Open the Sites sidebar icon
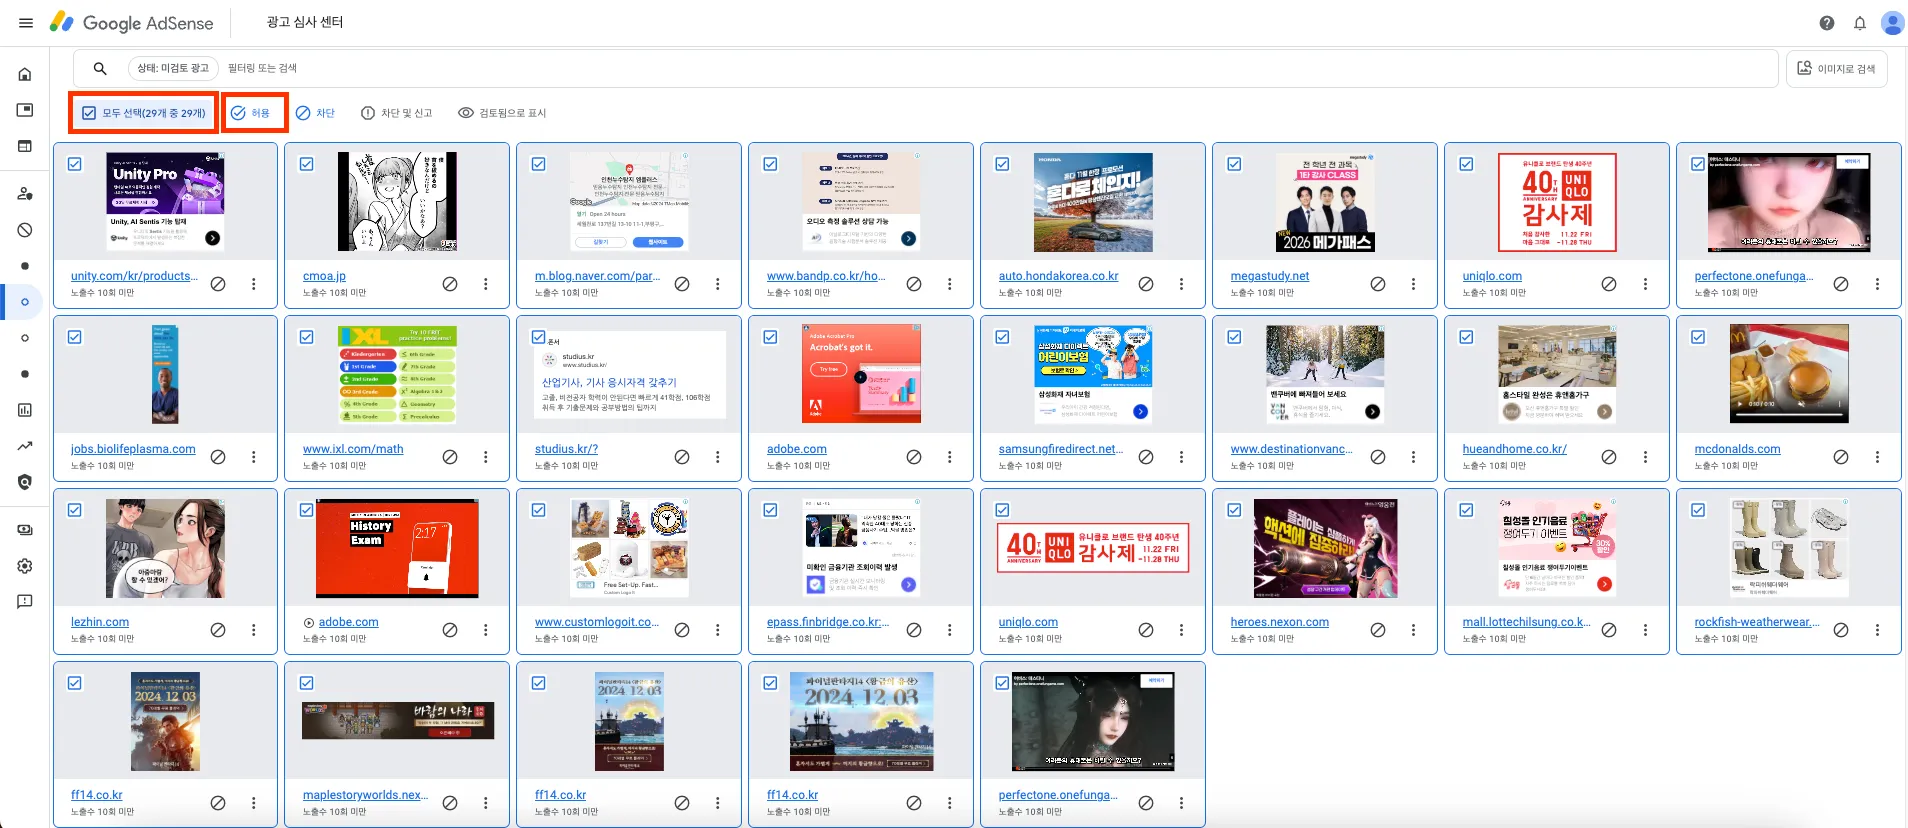Screen dimensions: 1908x828 [x=25, y=146]
